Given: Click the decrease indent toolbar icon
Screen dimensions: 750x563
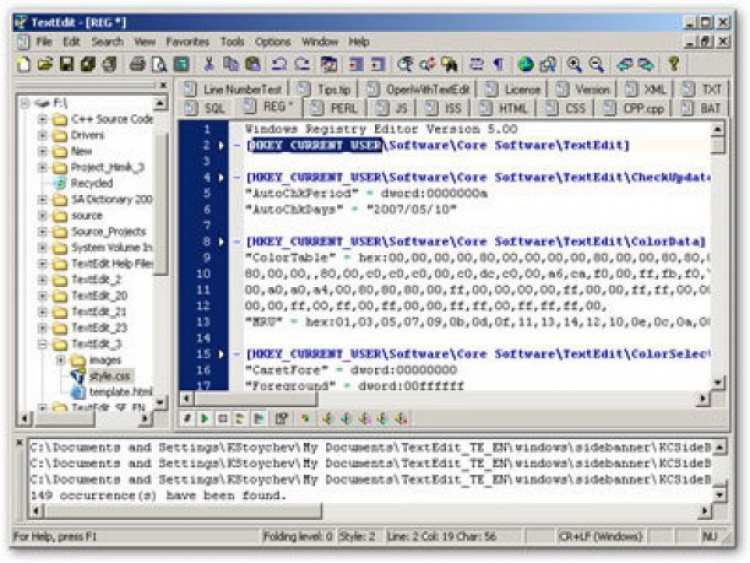Looking at the screenshot, I should click(x=378, y=64).
